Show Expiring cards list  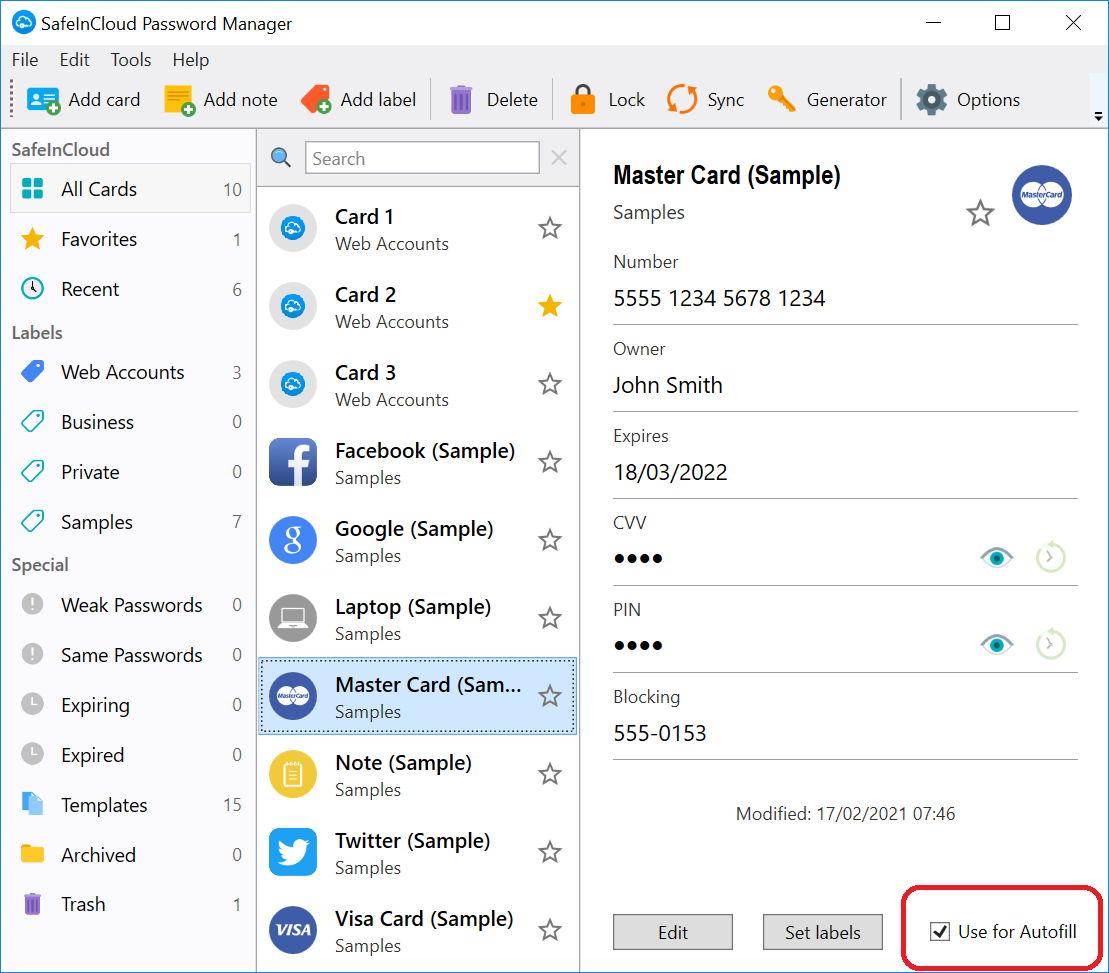pyautogui.click(x=131, y=705)
